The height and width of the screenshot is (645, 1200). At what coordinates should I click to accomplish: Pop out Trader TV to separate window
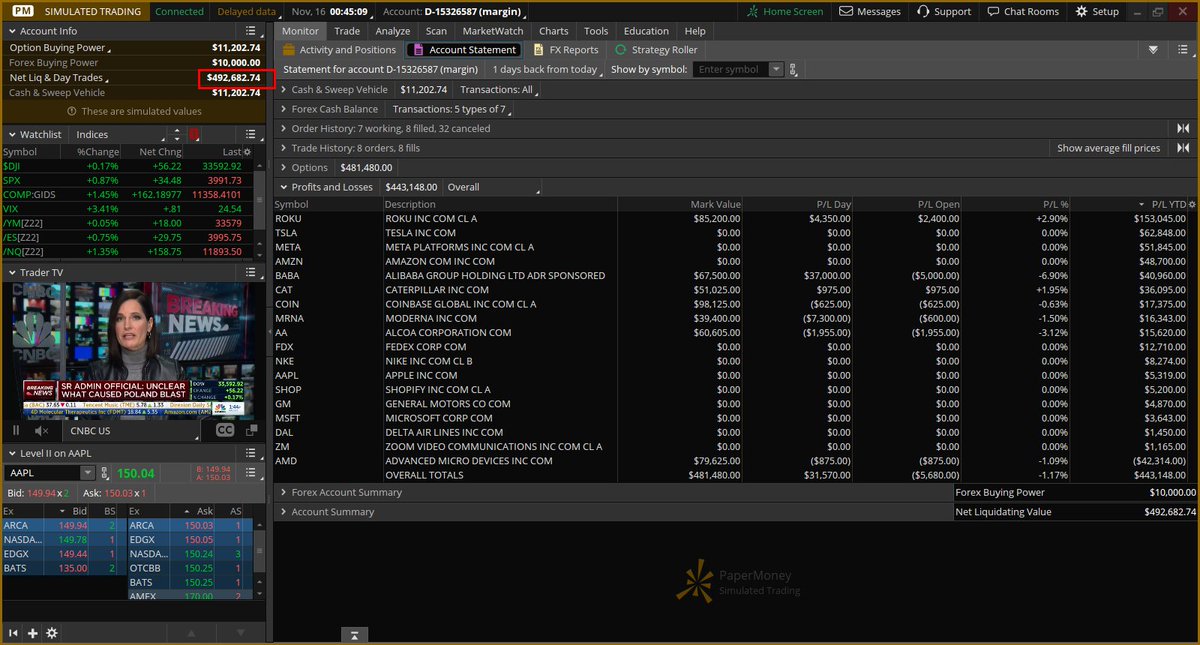[250, 431]
